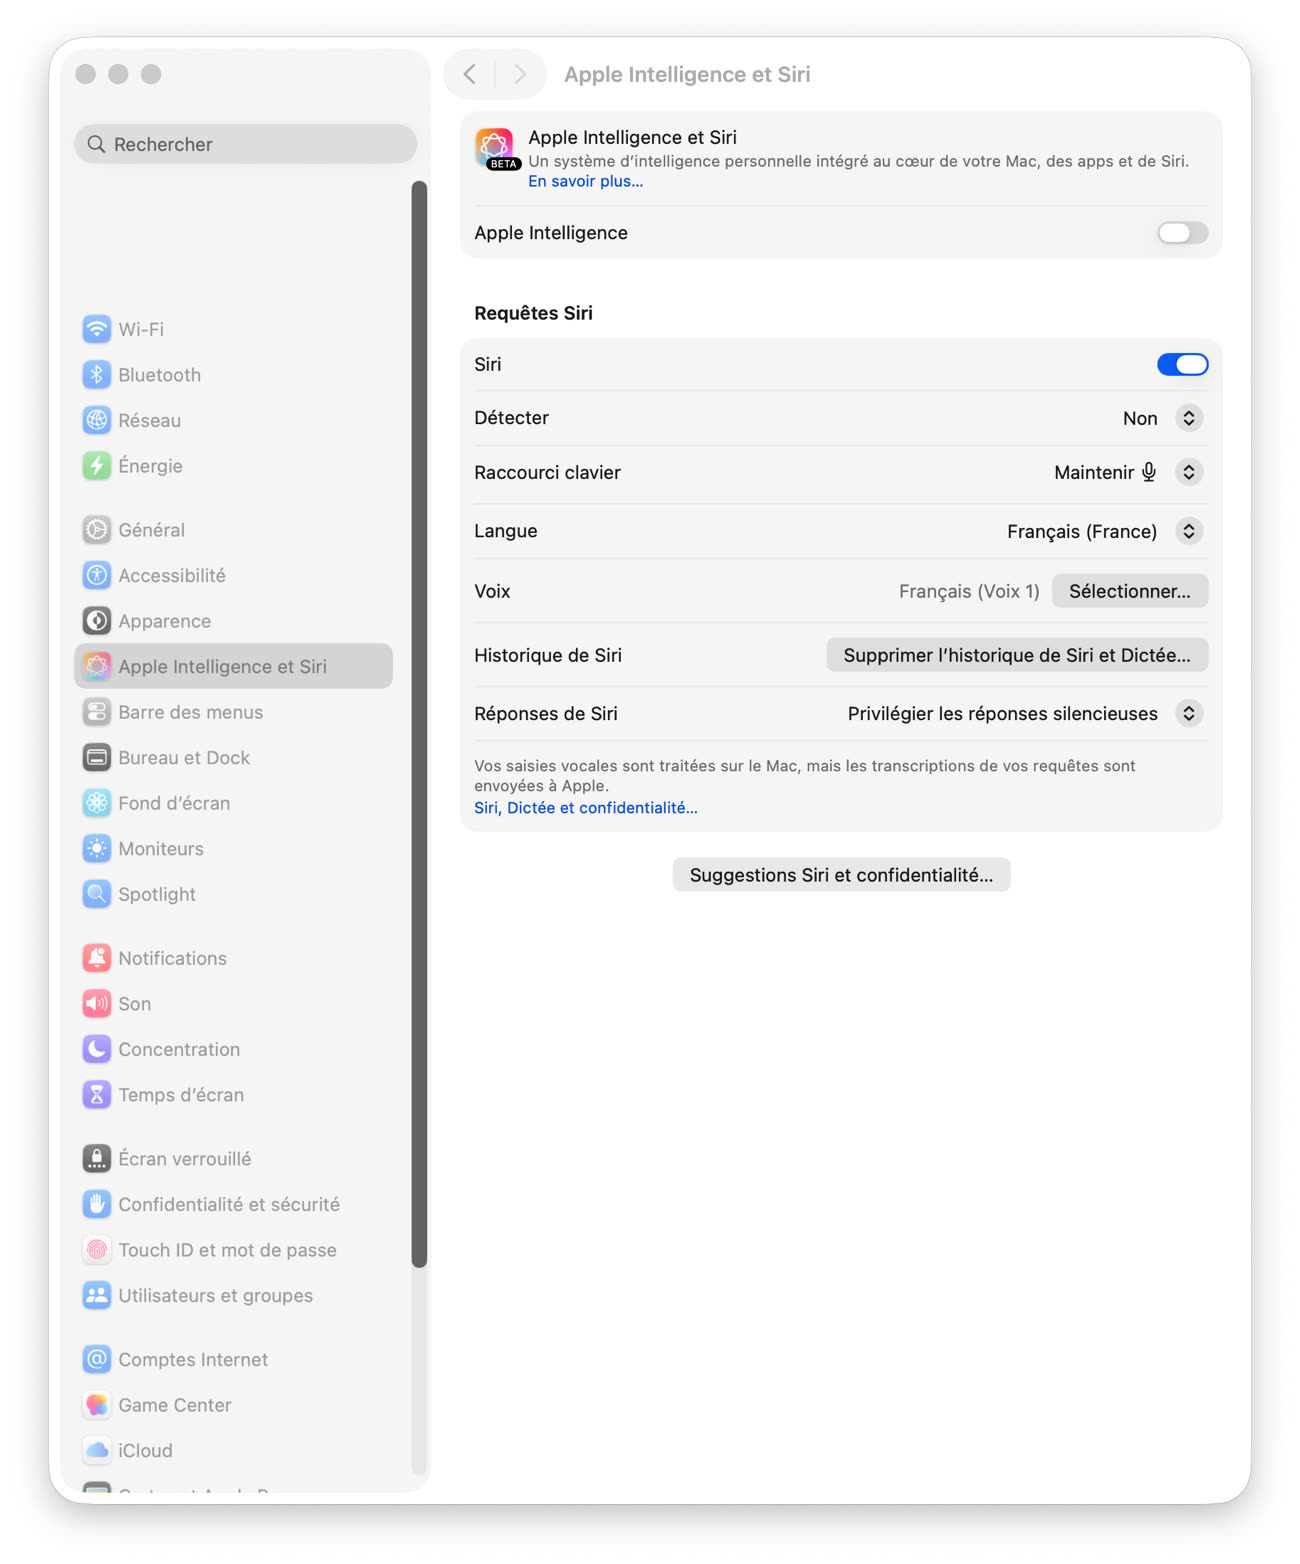Screen dimensions: 1300x1564
Task: Open the Touch ID fingerprint icon
Action: coord(97,1250)
